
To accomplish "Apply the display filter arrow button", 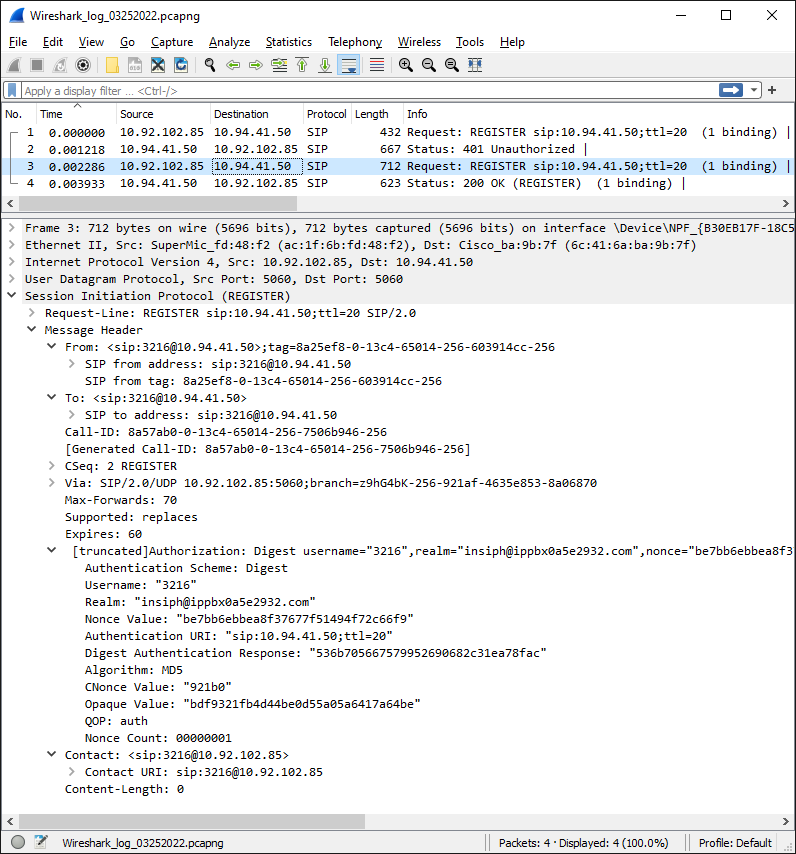I will tap(731, 90).
